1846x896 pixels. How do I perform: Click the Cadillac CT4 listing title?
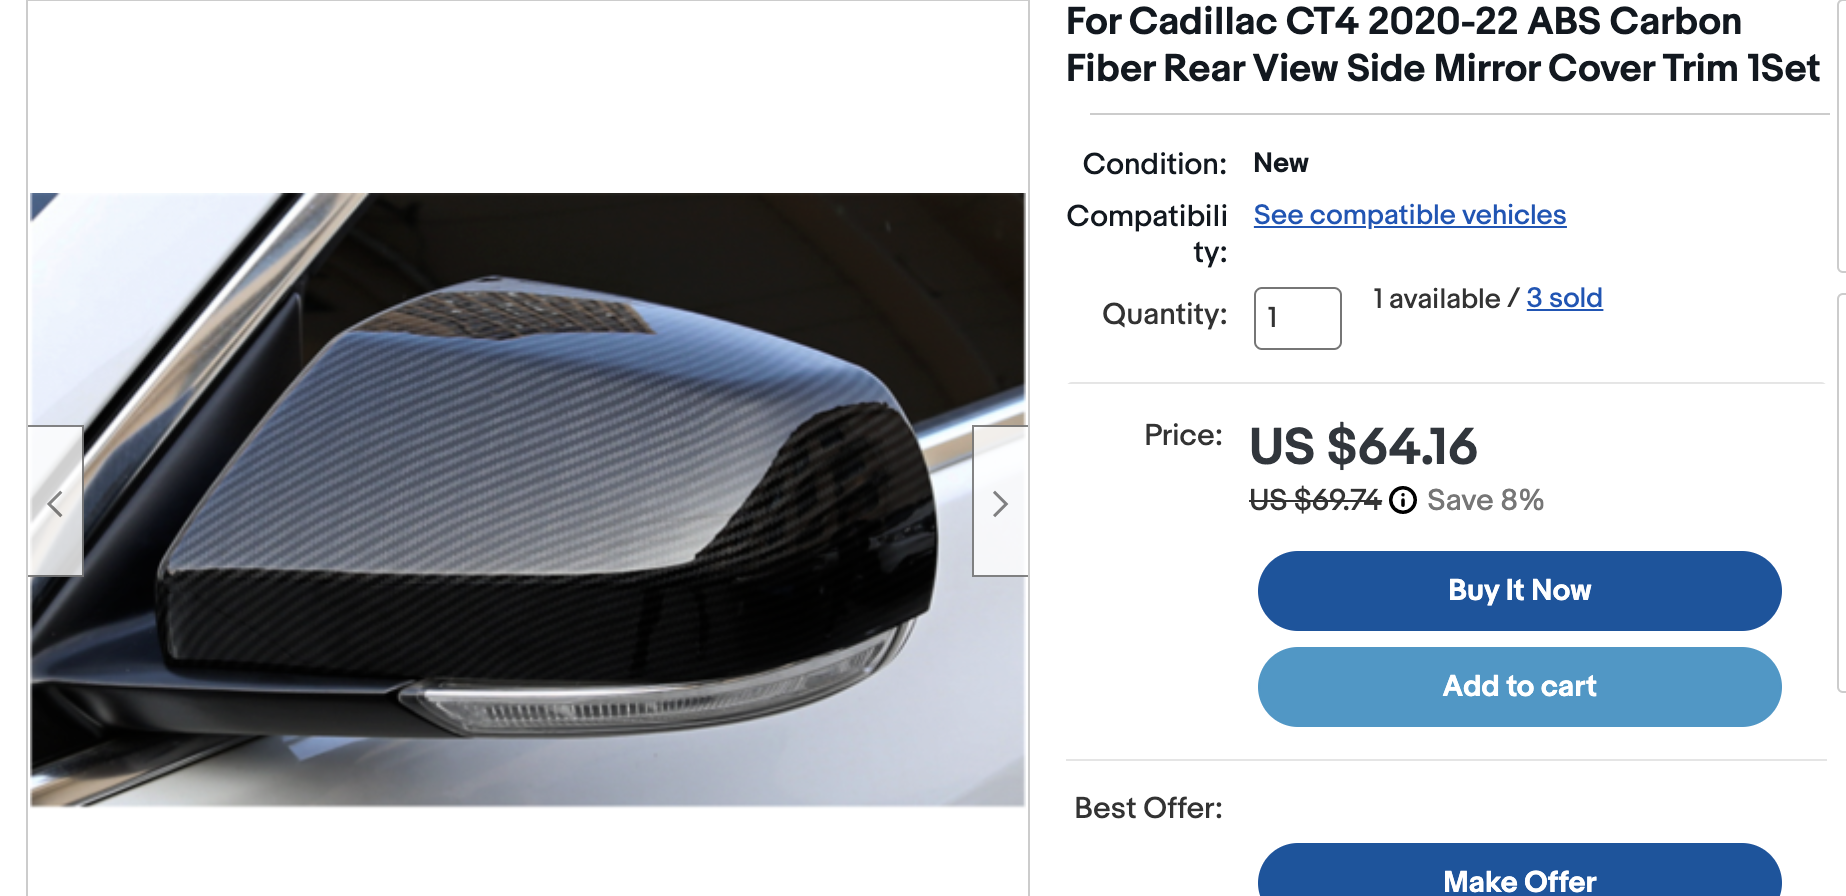pyautogui.click(x=1442, y=45)
